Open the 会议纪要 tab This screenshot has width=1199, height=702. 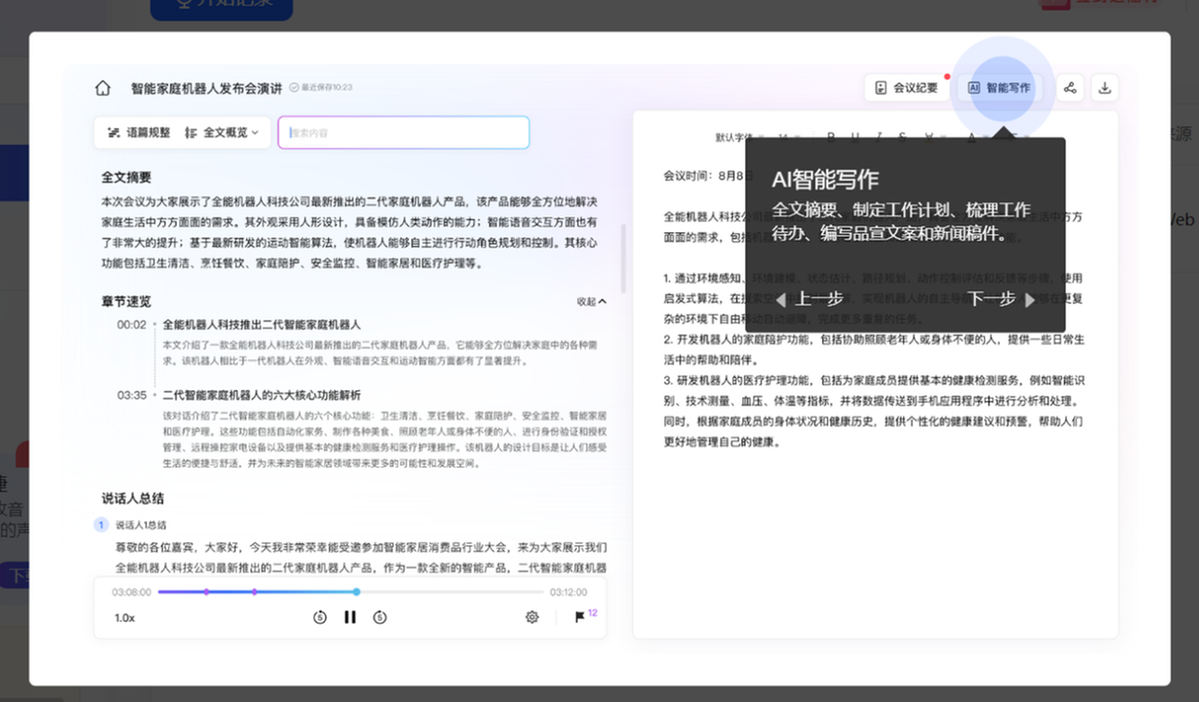pyautogui.click(x=906, y=88)
